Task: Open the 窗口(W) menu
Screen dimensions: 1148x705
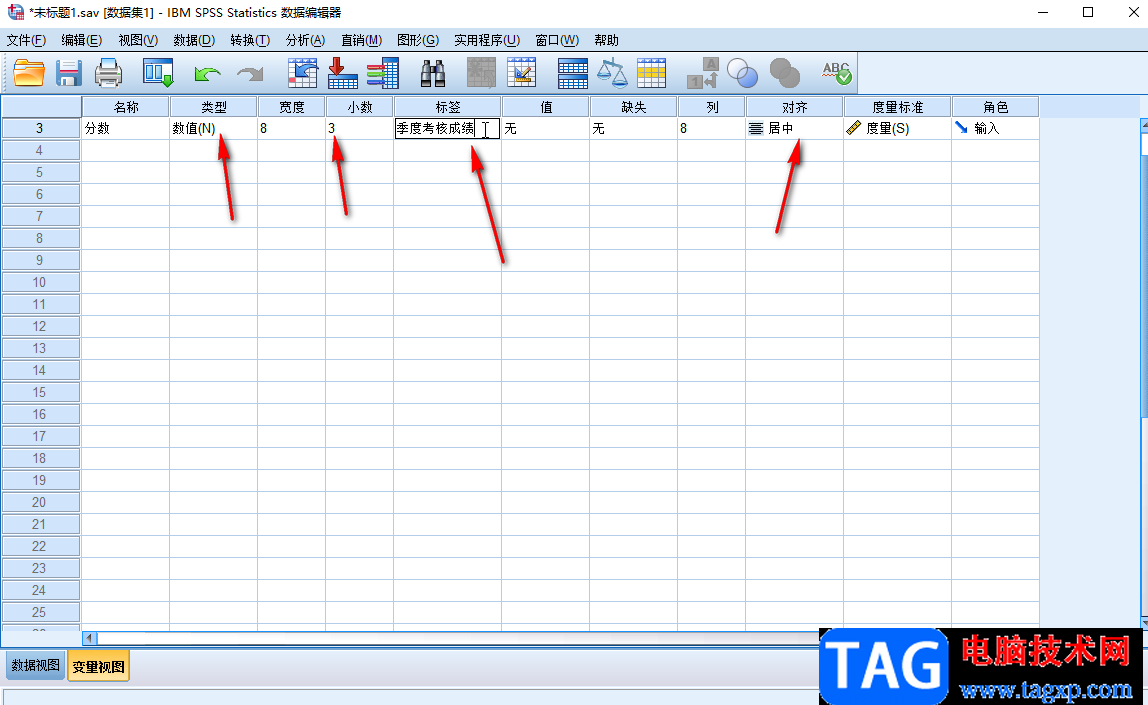Action: (x=557, y=40)
